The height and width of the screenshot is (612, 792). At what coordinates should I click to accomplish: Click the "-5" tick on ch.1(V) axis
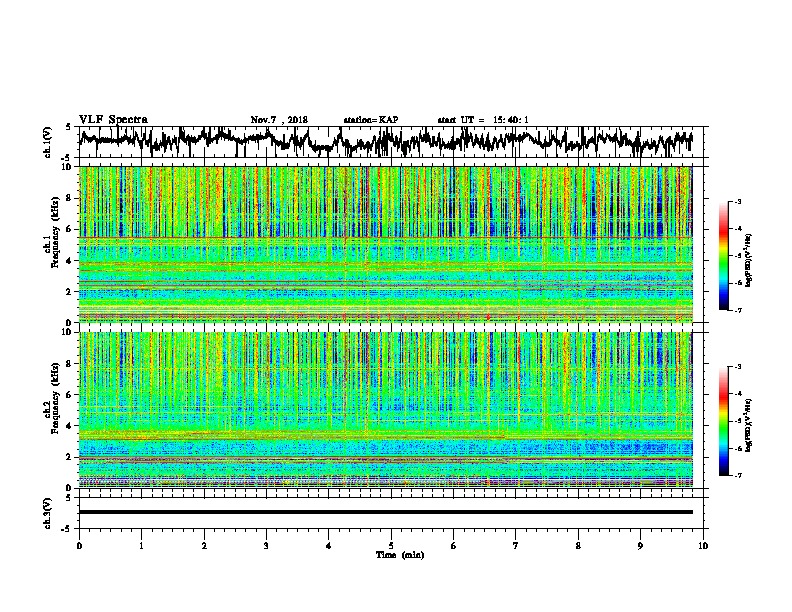67,158
